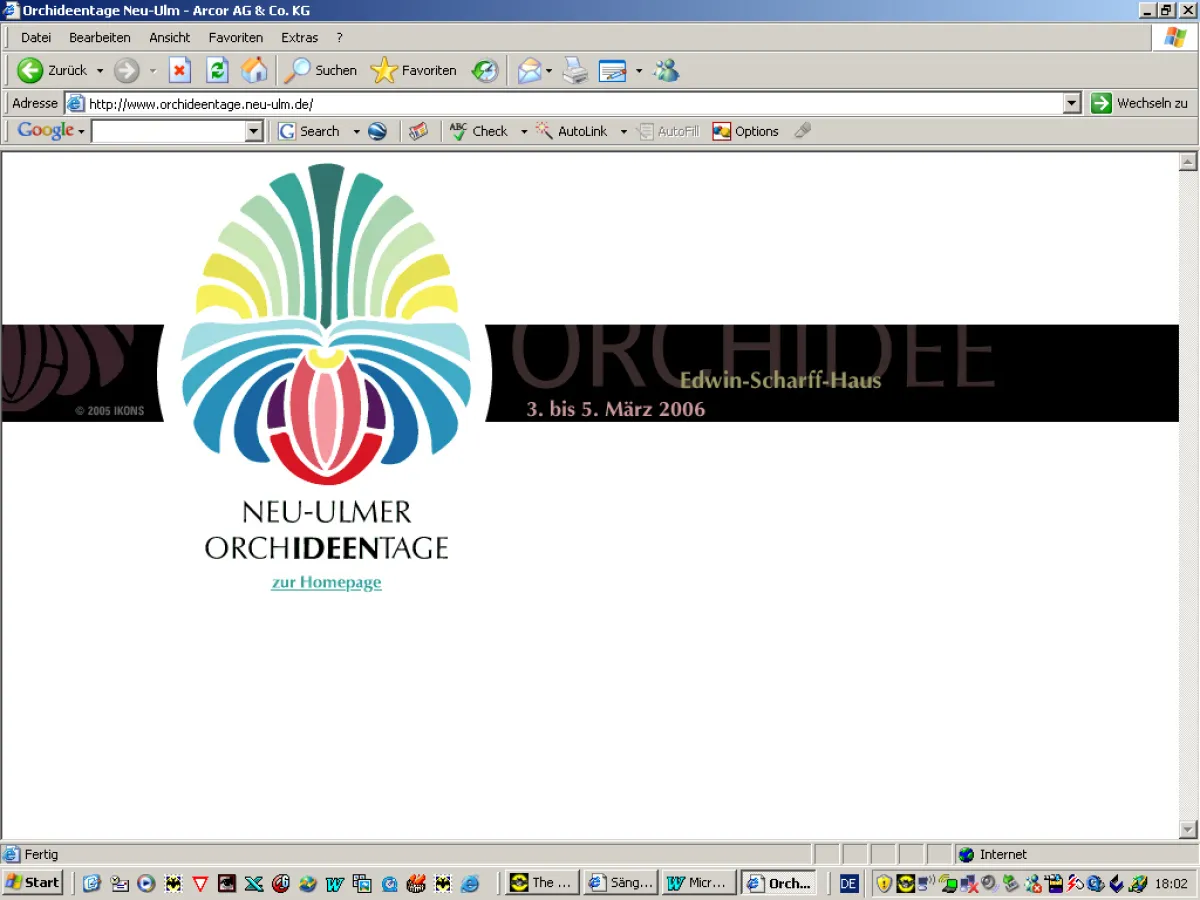
Task: Run a spell Check with the Google toolbar
Action: click(x=480, y=131)
